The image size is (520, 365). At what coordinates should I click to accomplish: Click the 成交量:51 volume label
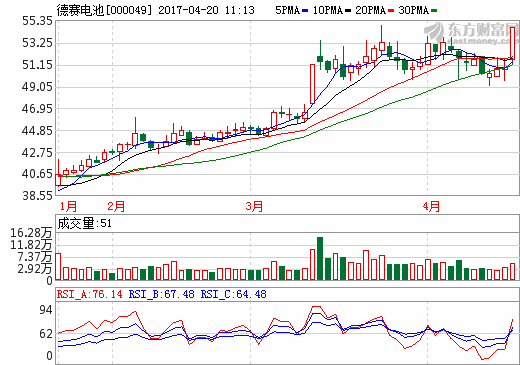point(85,223)
